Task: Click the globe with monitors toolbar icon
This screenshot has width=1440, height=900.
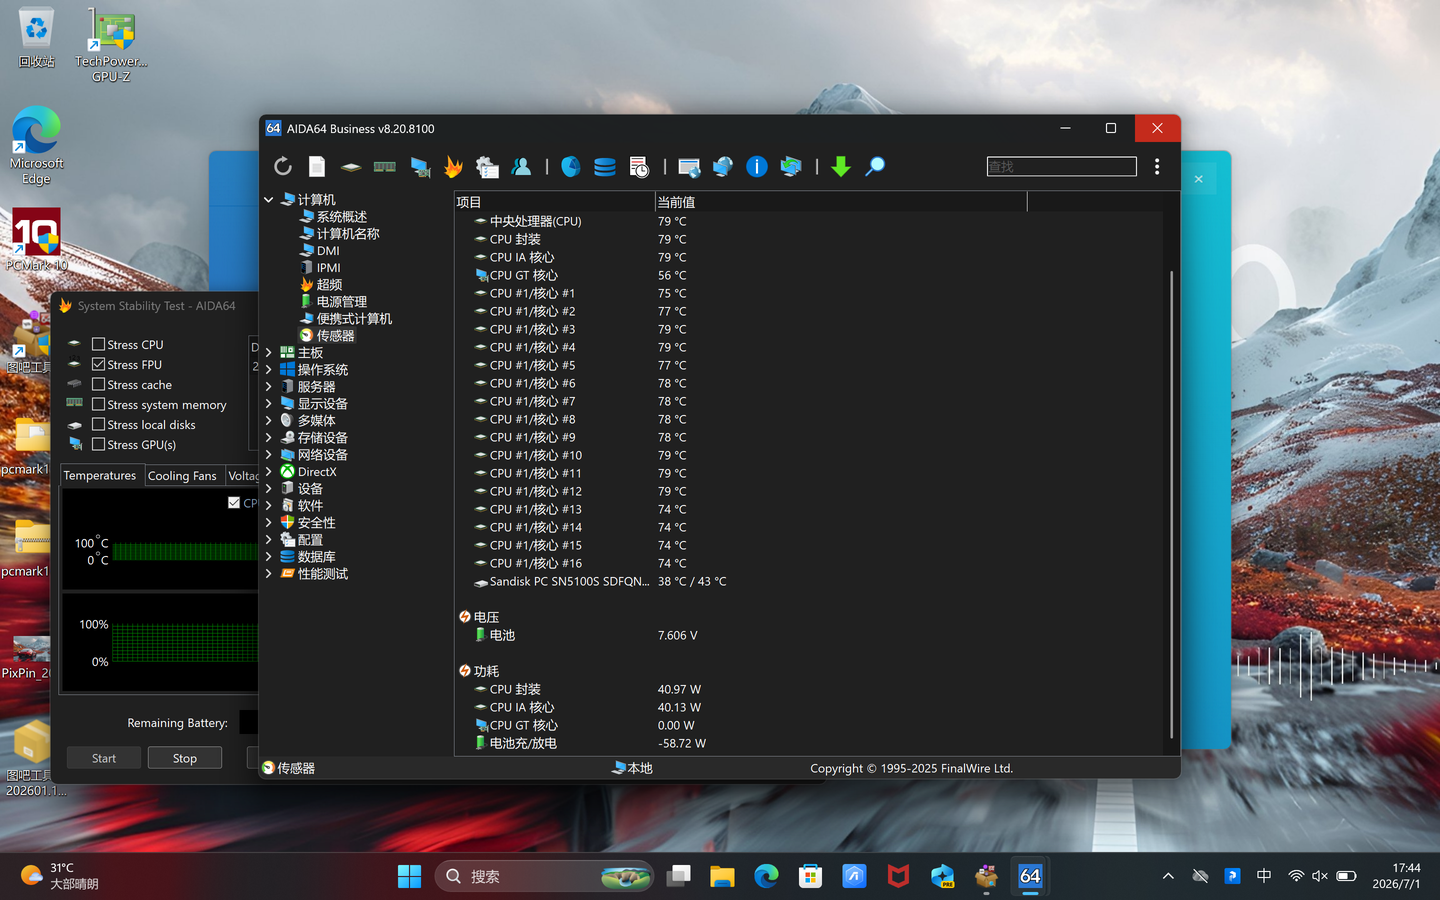Action: tap(723, 167)
